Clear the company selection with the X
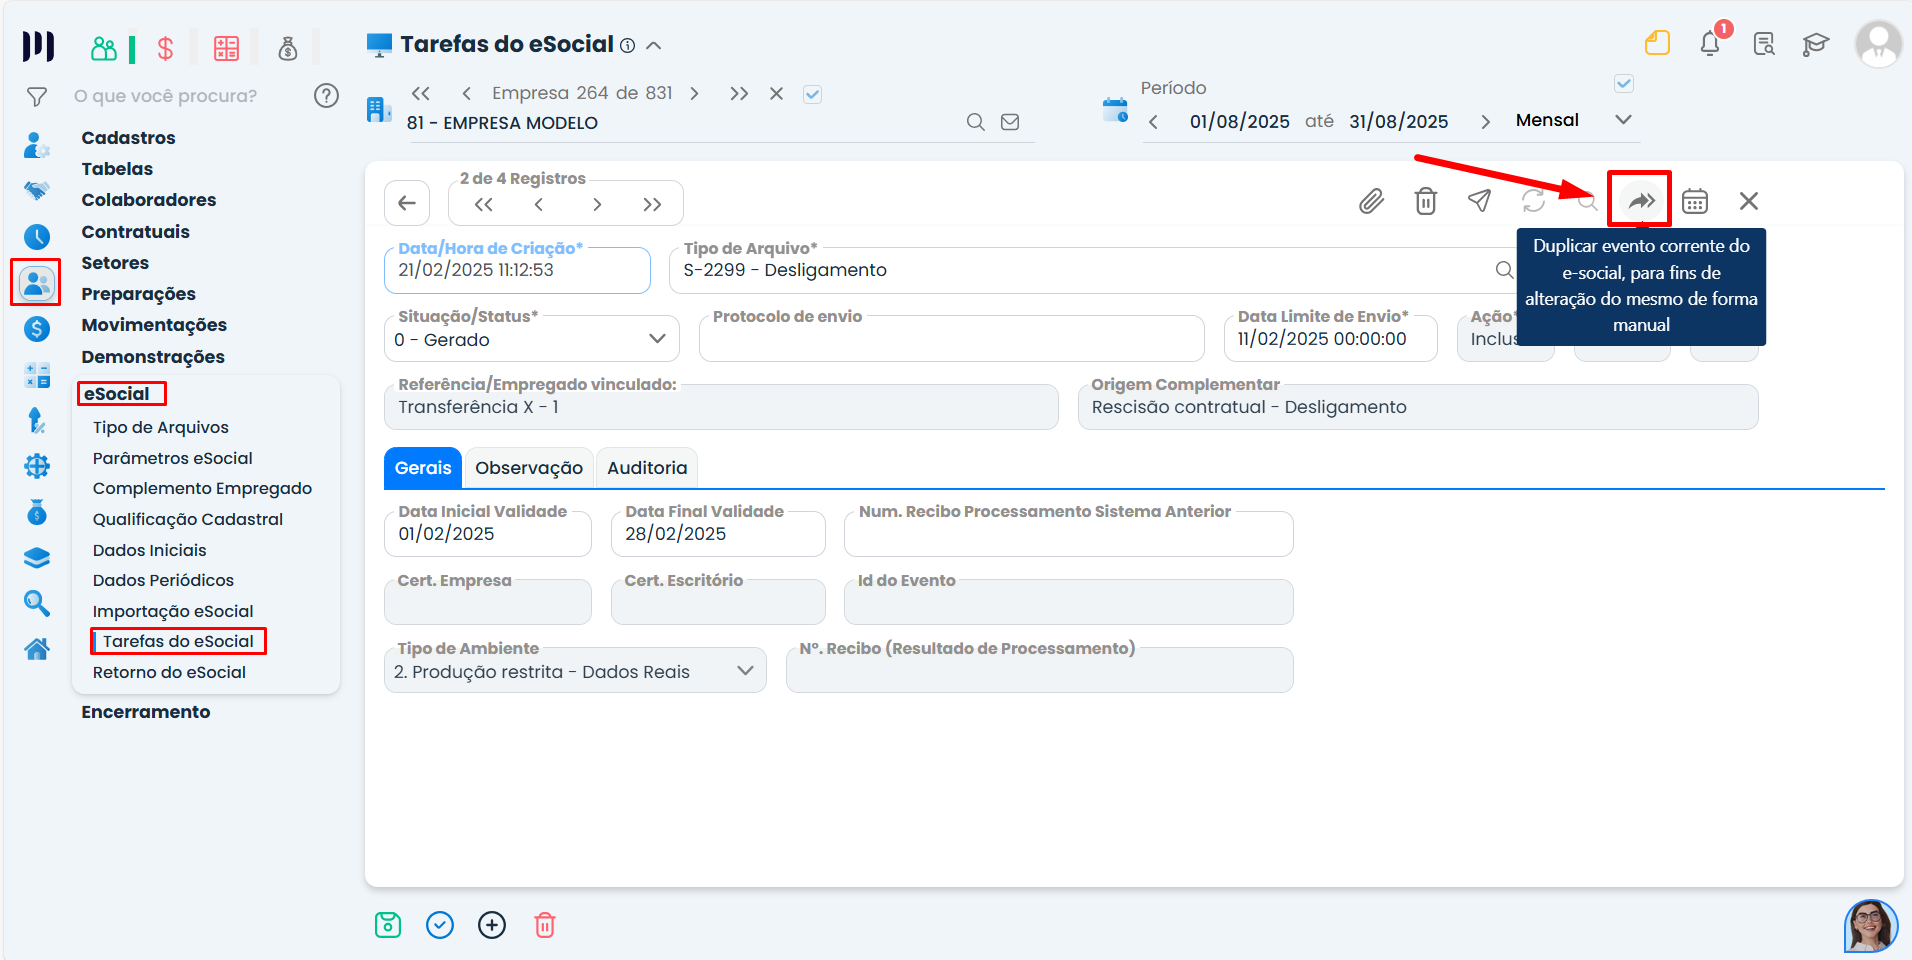 click(x=776, y=94)
